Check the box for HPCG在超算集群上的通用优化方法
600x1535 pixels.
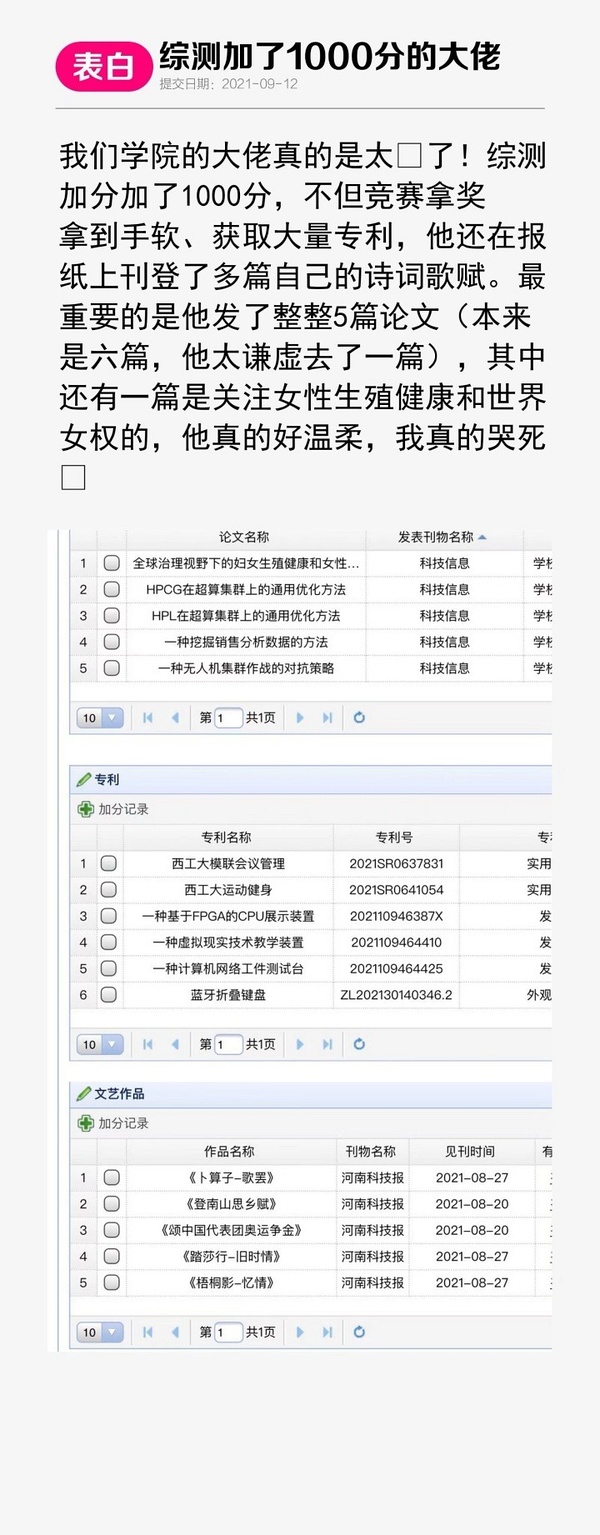pyautogui.click(x=111, y=589)
